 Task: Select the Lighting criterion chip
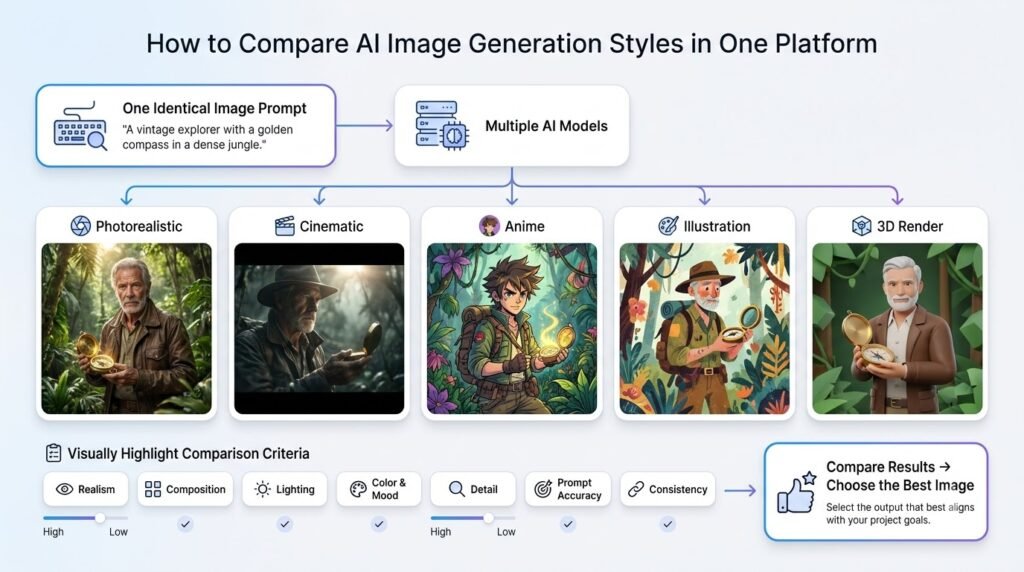pos(284,489)
